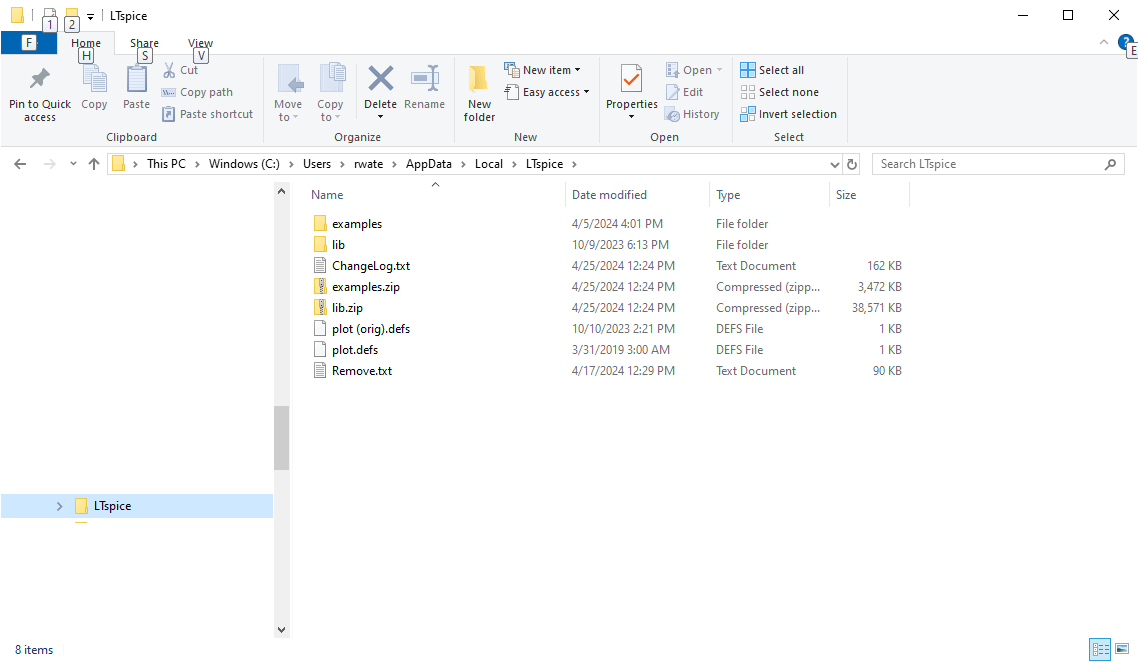Click Windows (C:) breadcrumb
This screenshot has width=1138, height=662.
point(244,164)
